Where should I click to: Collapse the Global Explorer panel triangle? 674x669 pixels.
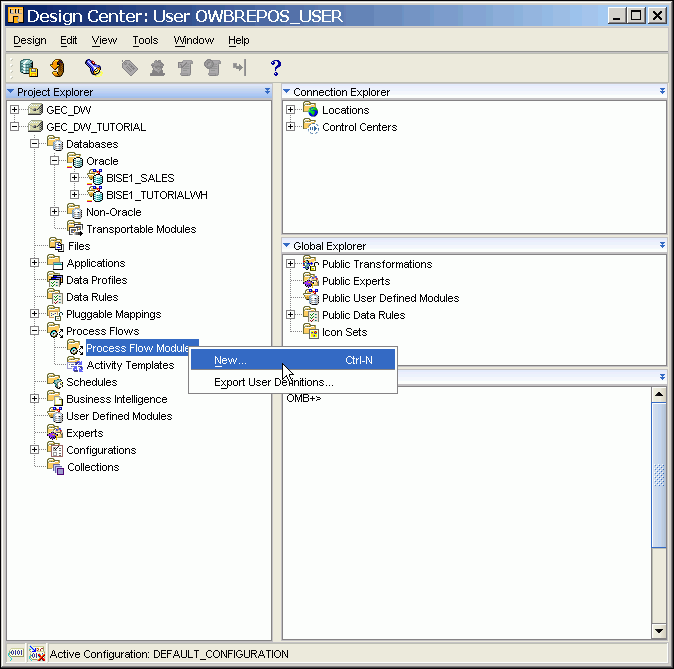point(286,245)
